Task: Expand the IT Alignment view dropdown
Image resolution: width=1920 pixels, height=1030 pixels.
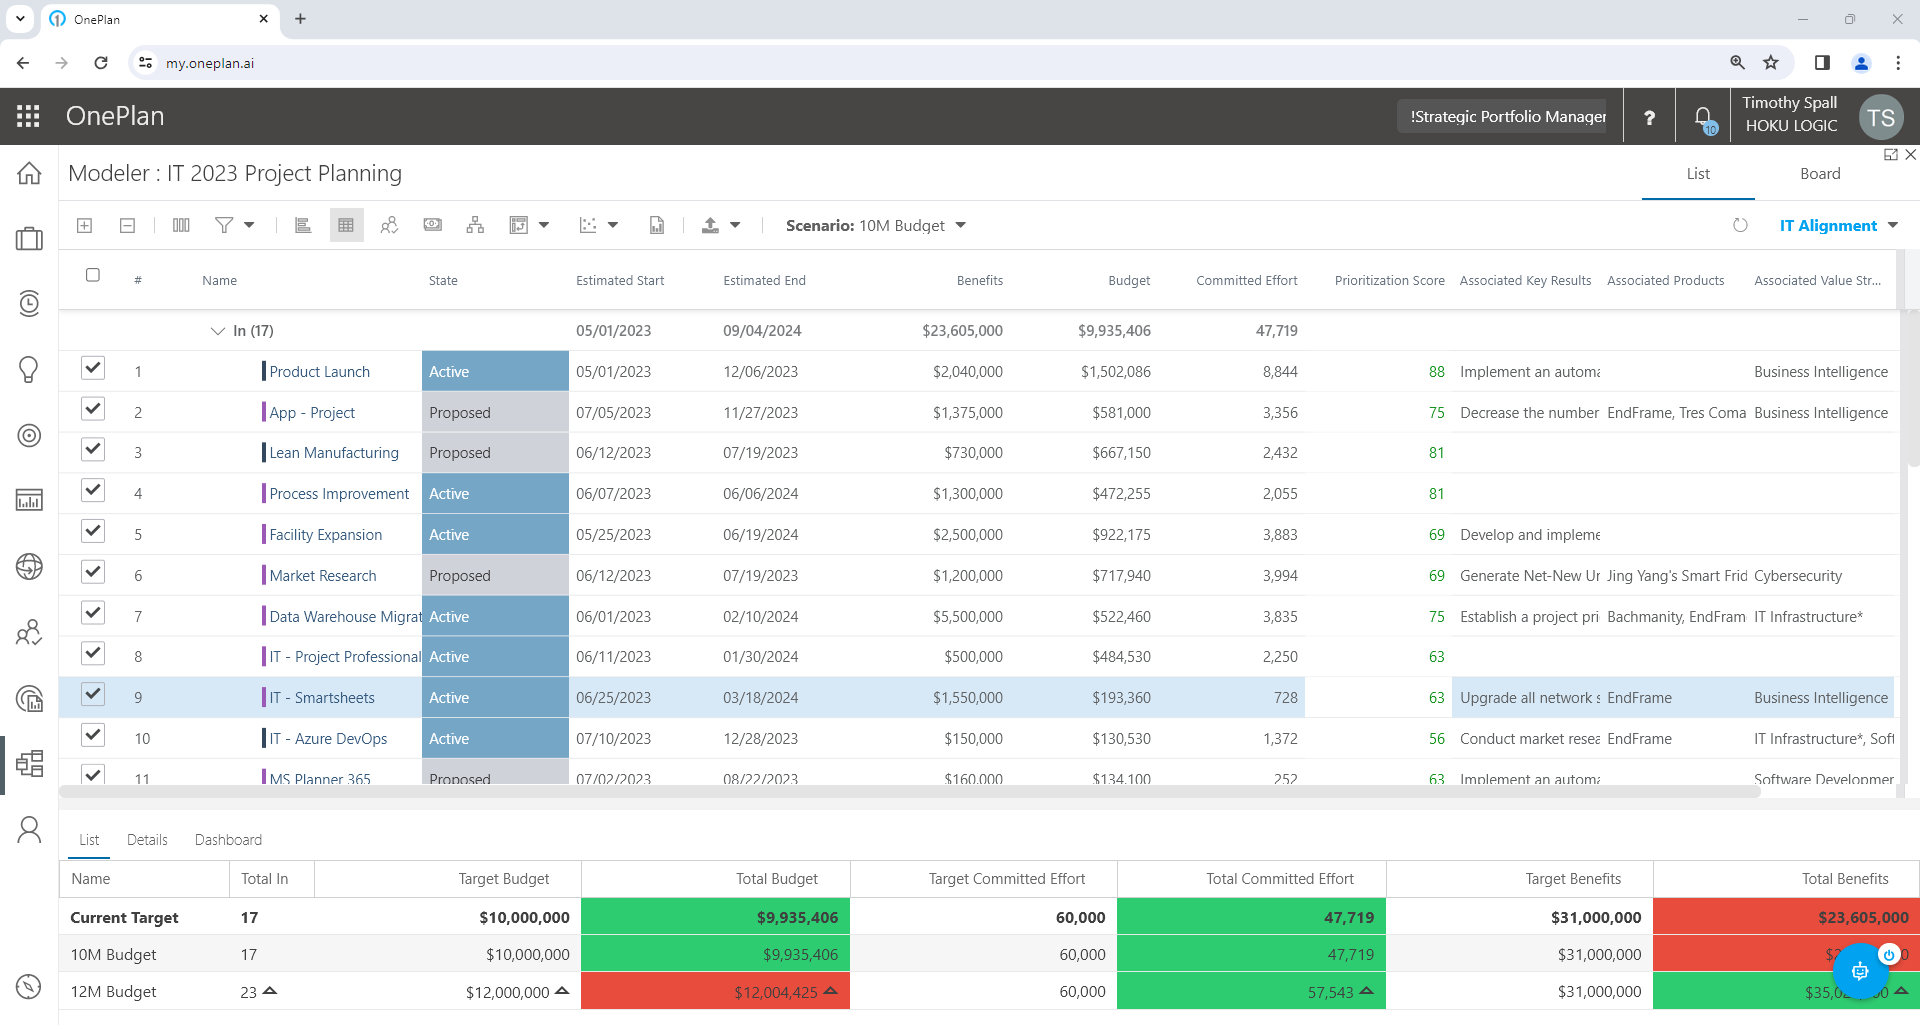Action: tap(1838, 226)
